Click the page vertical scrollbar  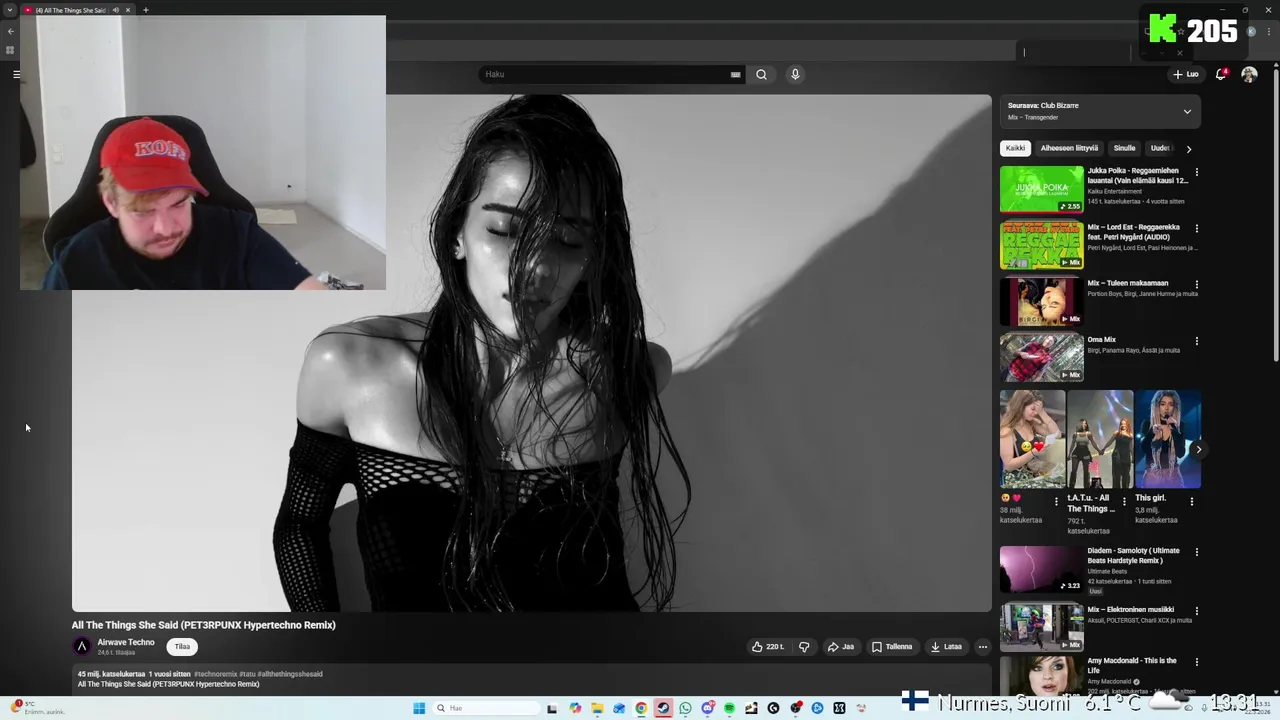tap(1275, 220)
